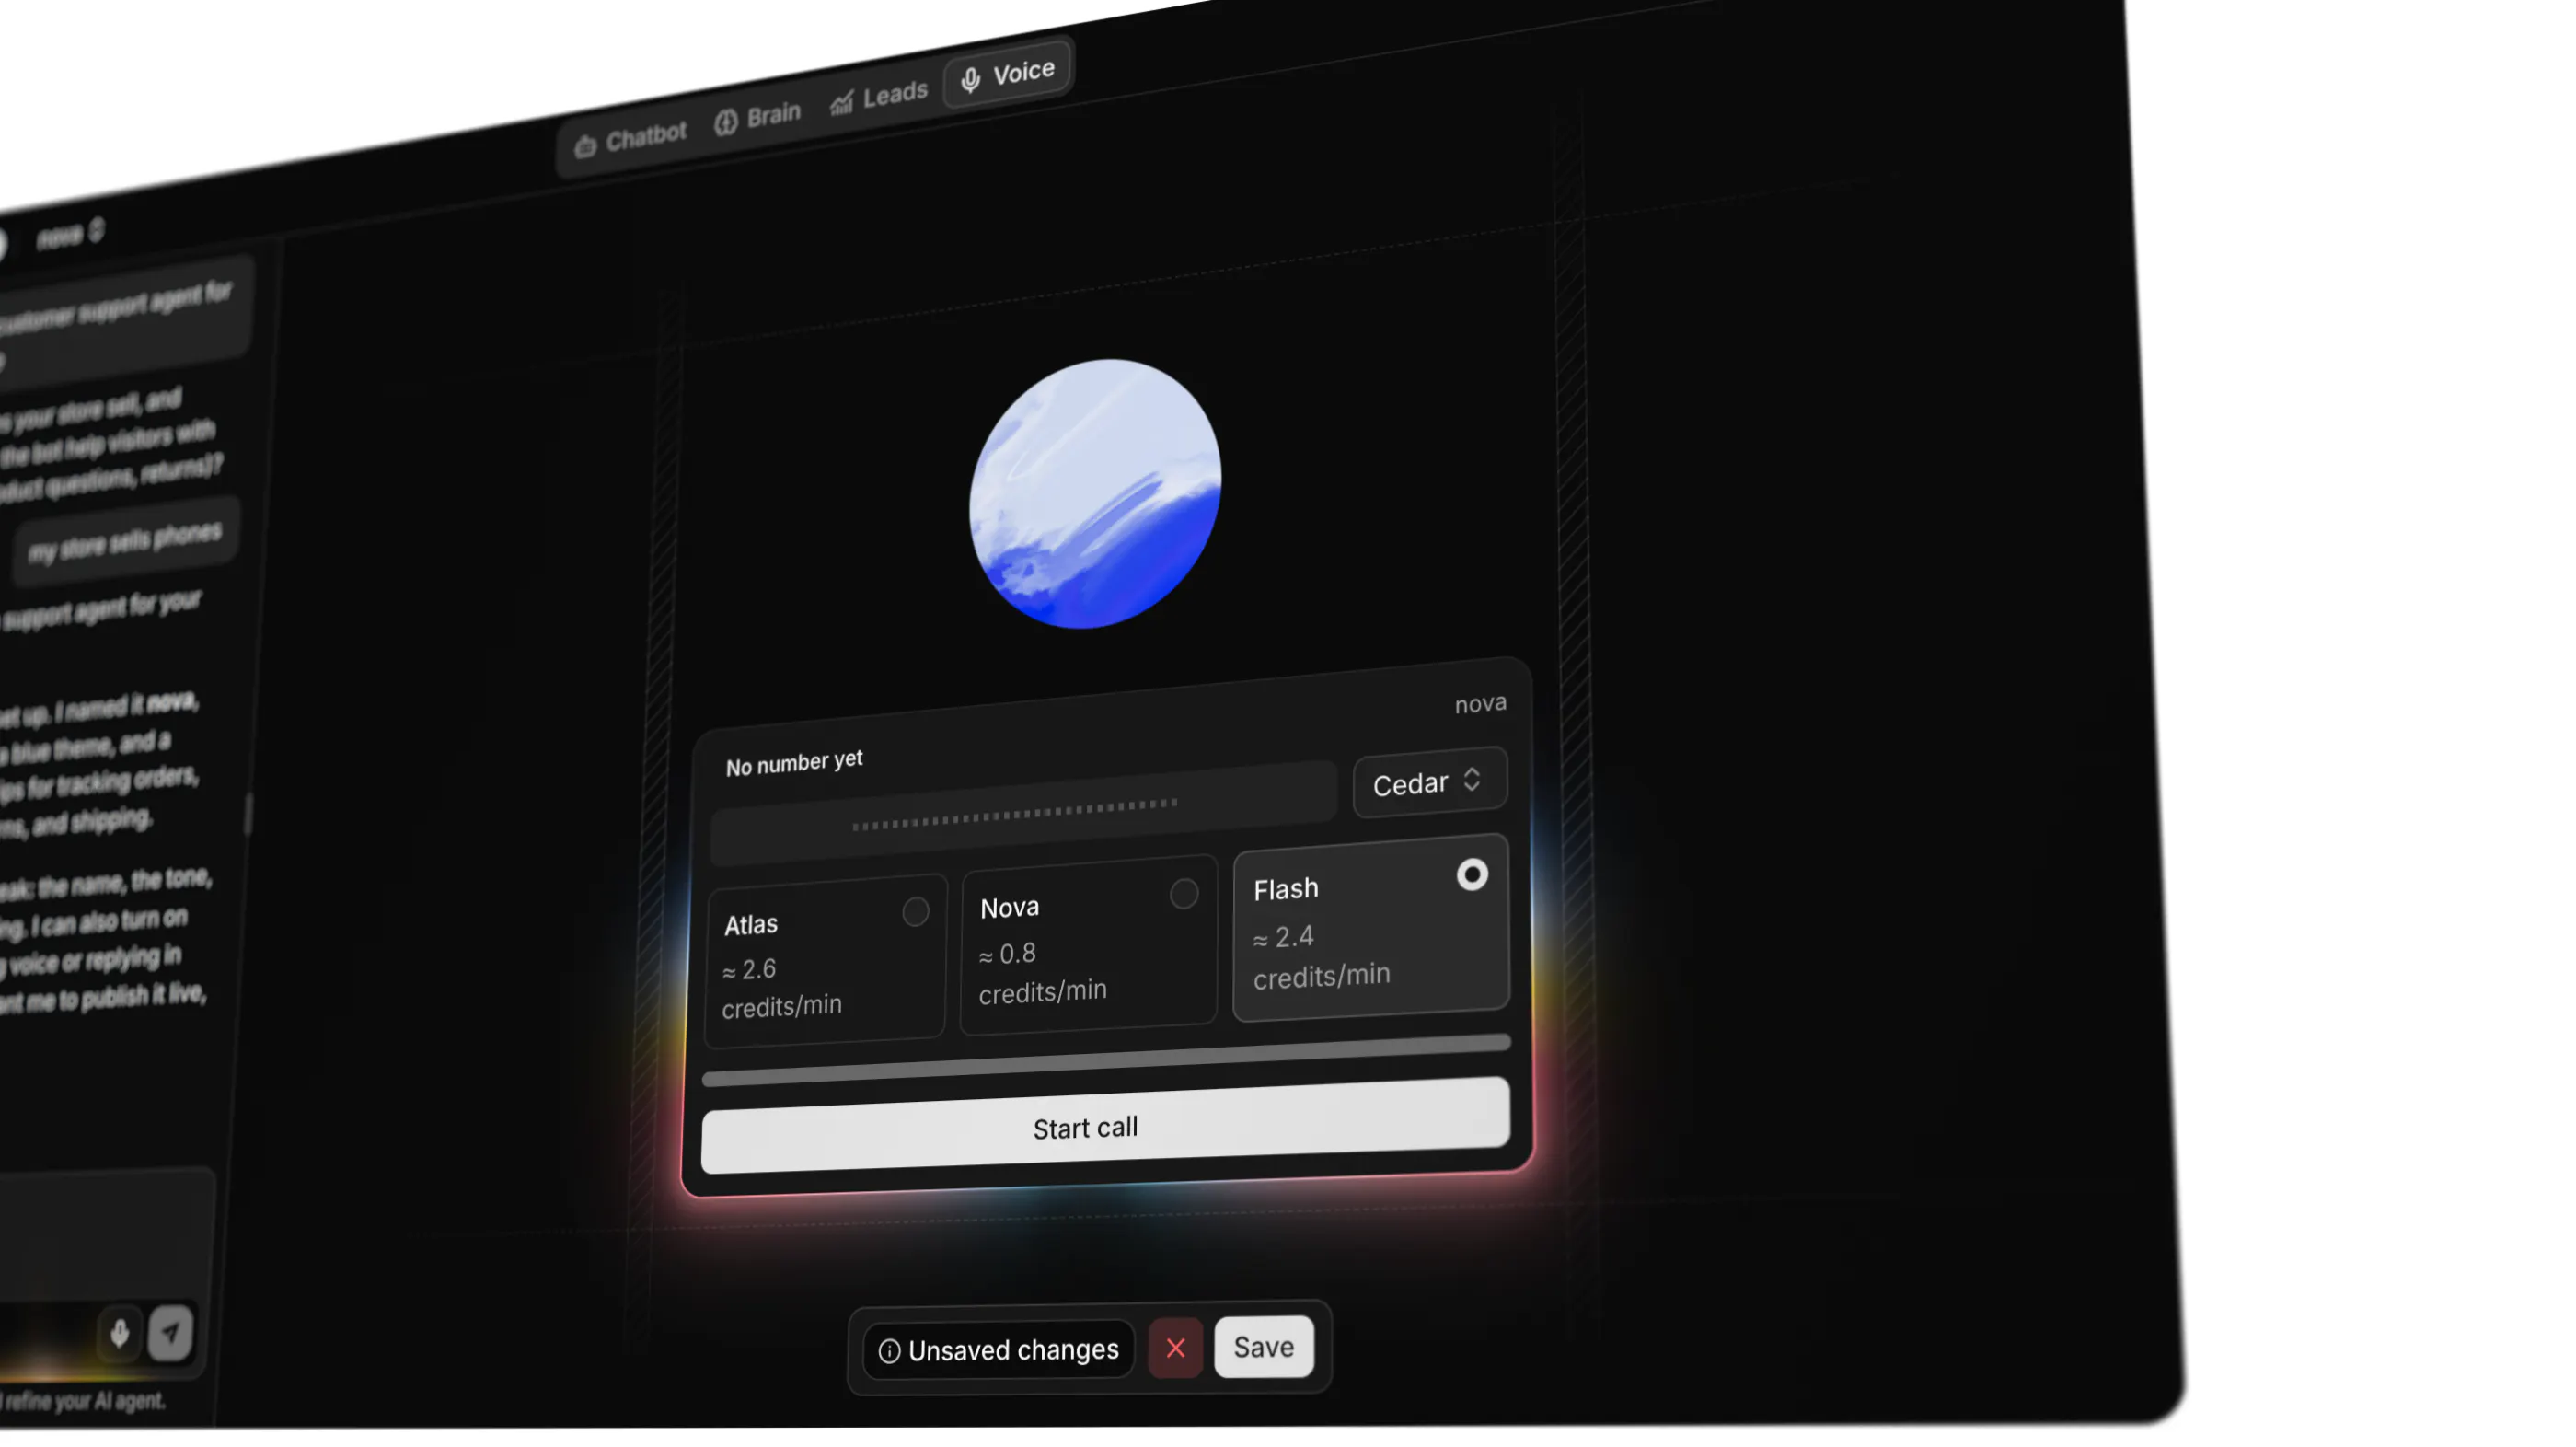Click the blue voice avatar orb

1096,494
